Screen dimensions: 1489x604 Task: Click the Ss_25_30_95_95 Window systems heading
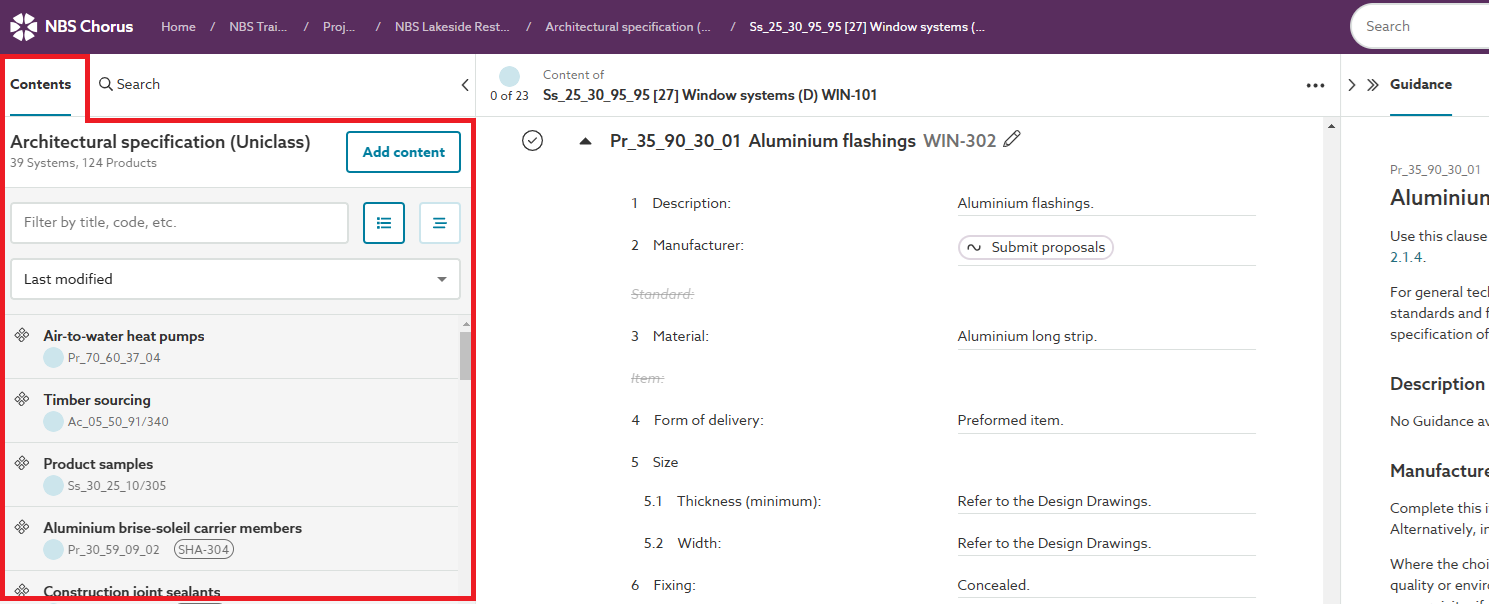[710, 96]
